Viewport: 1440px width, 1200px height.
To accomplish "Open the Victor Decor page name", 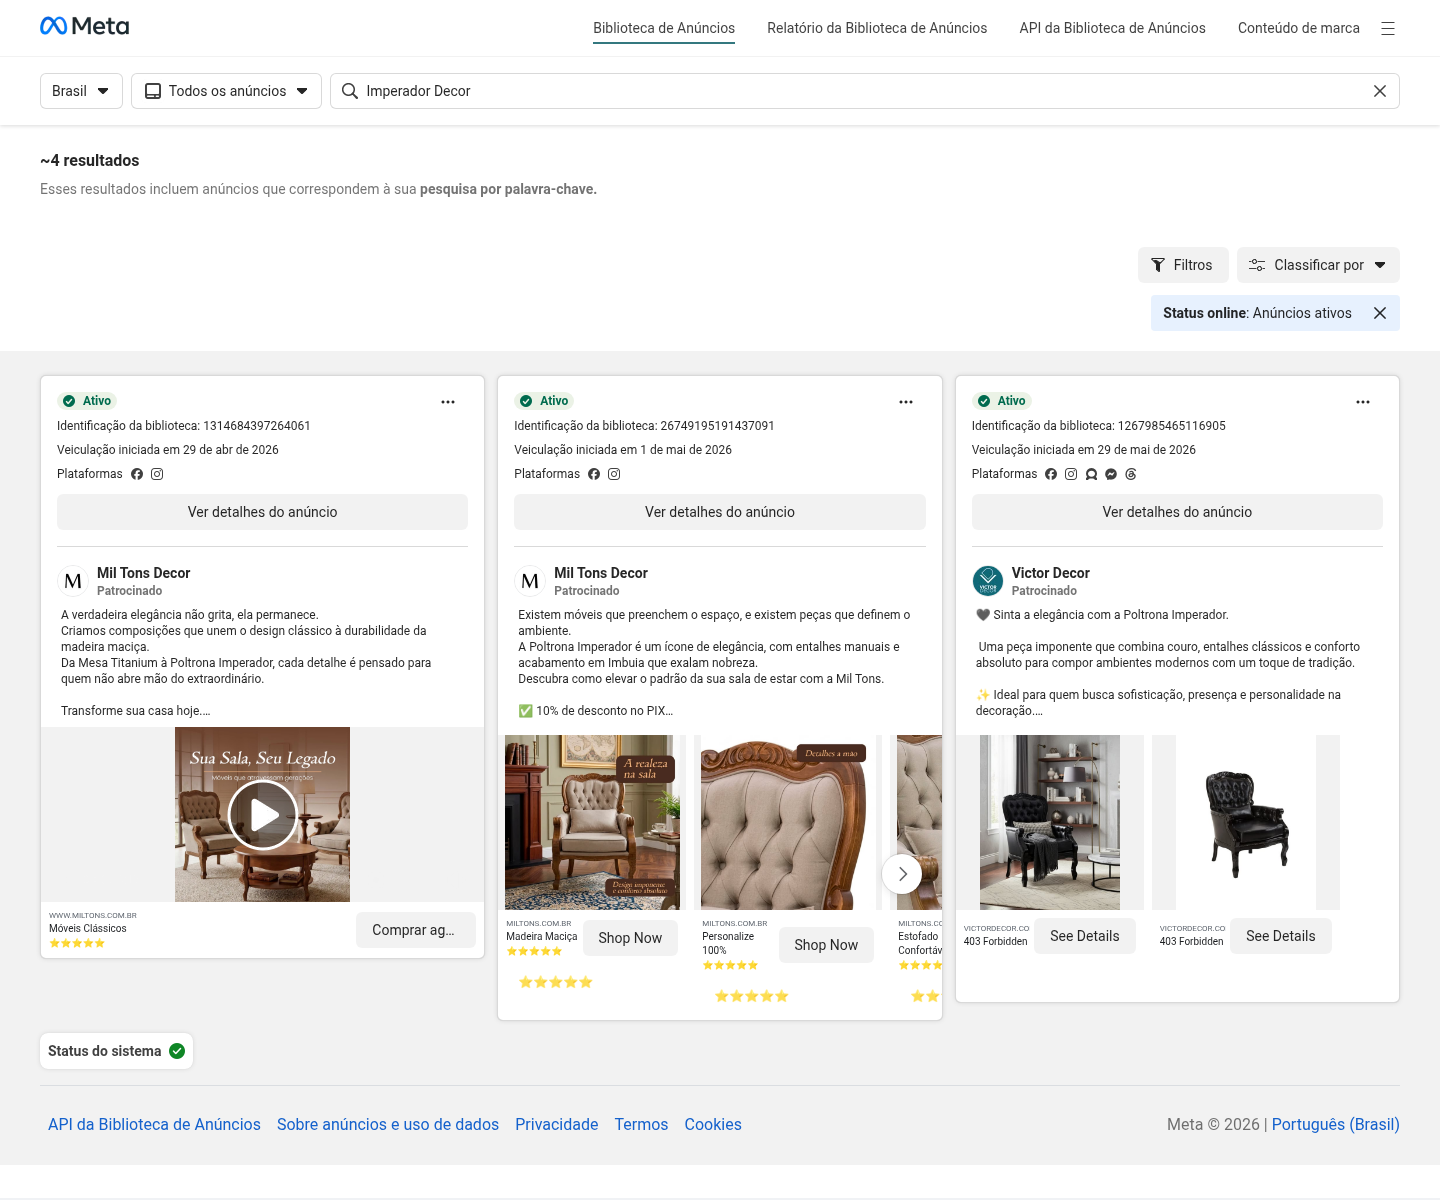I will tap(1050, 573).
